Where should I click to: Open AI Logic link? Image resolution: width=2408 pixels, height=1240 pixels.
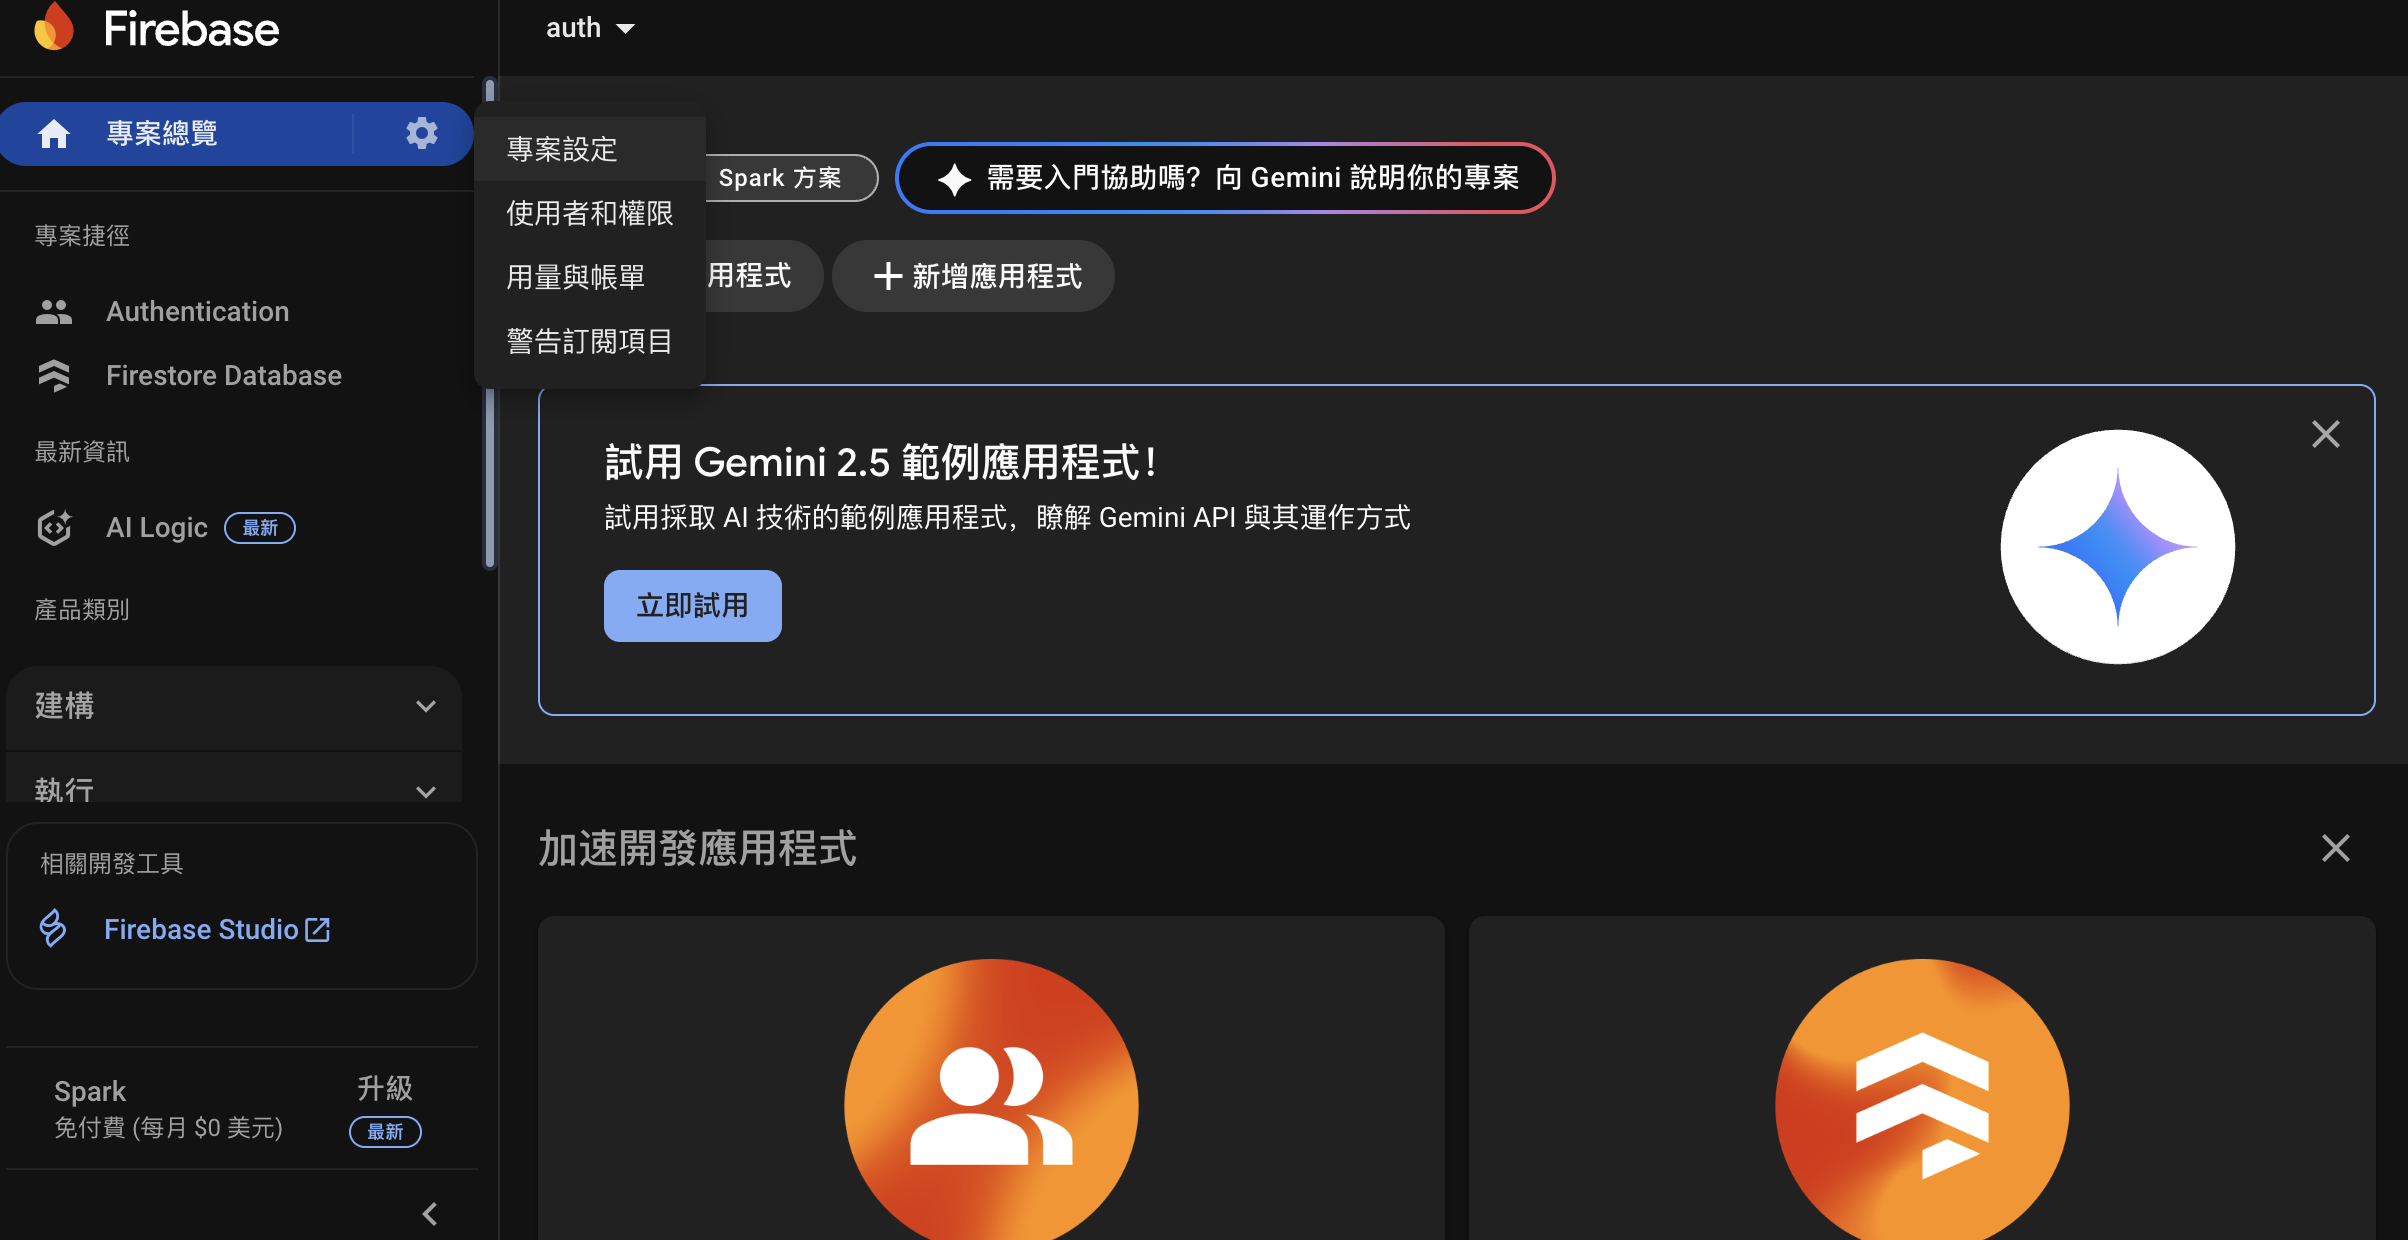(x=157, y=527)
